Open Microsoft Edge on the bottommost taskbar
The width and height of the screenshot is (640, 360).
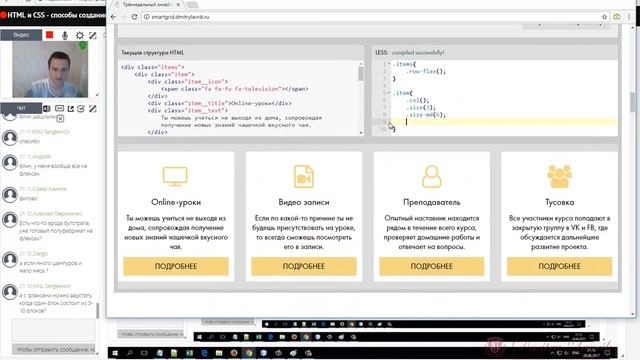(x=204, y=353)
